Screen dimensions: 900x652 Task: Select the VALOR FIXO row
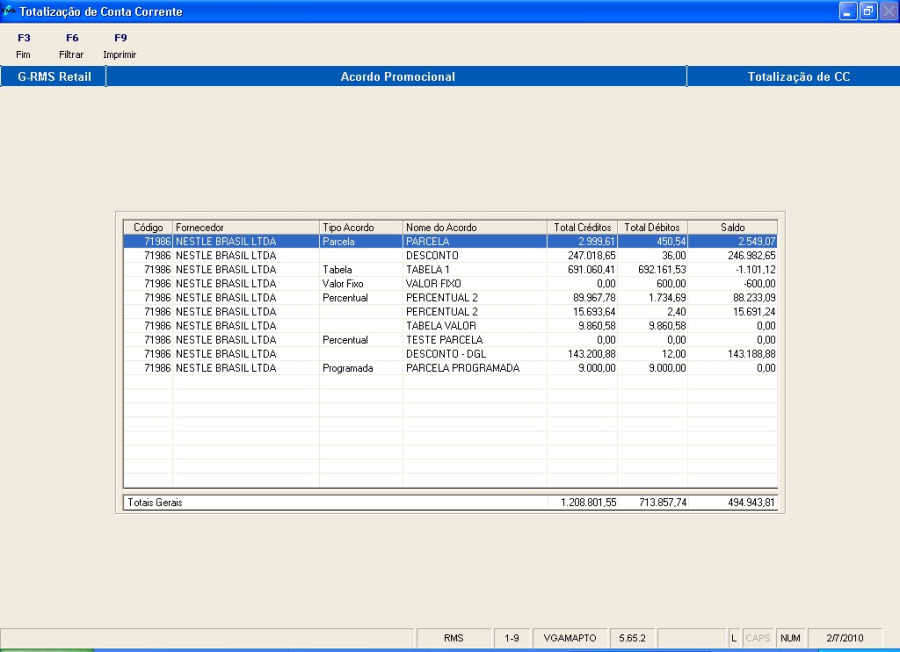(451, 284)
